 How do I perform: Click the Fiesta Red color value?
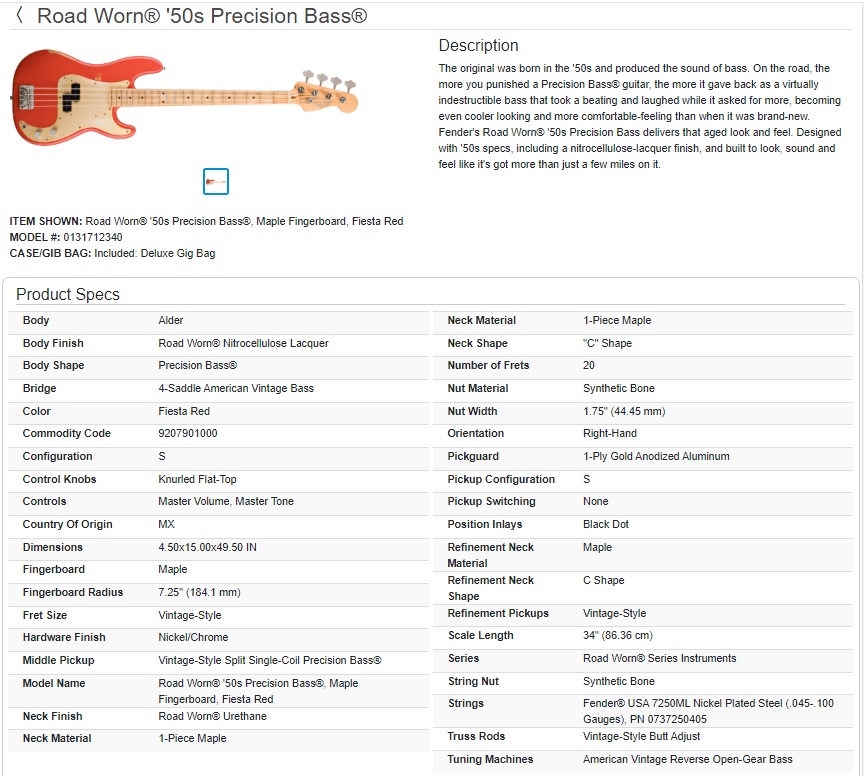coord(183,411)
